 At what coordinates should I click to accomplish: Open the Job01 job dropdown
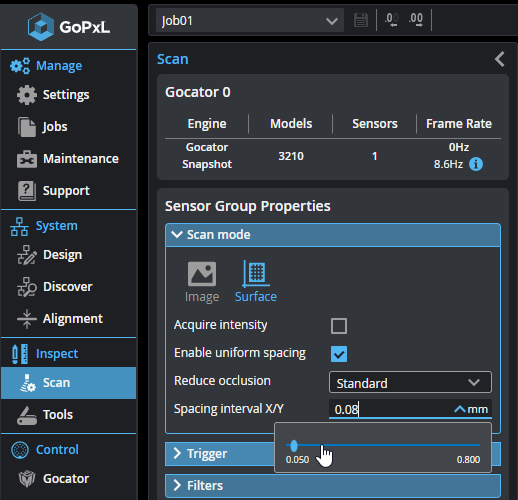click(250, 21)
